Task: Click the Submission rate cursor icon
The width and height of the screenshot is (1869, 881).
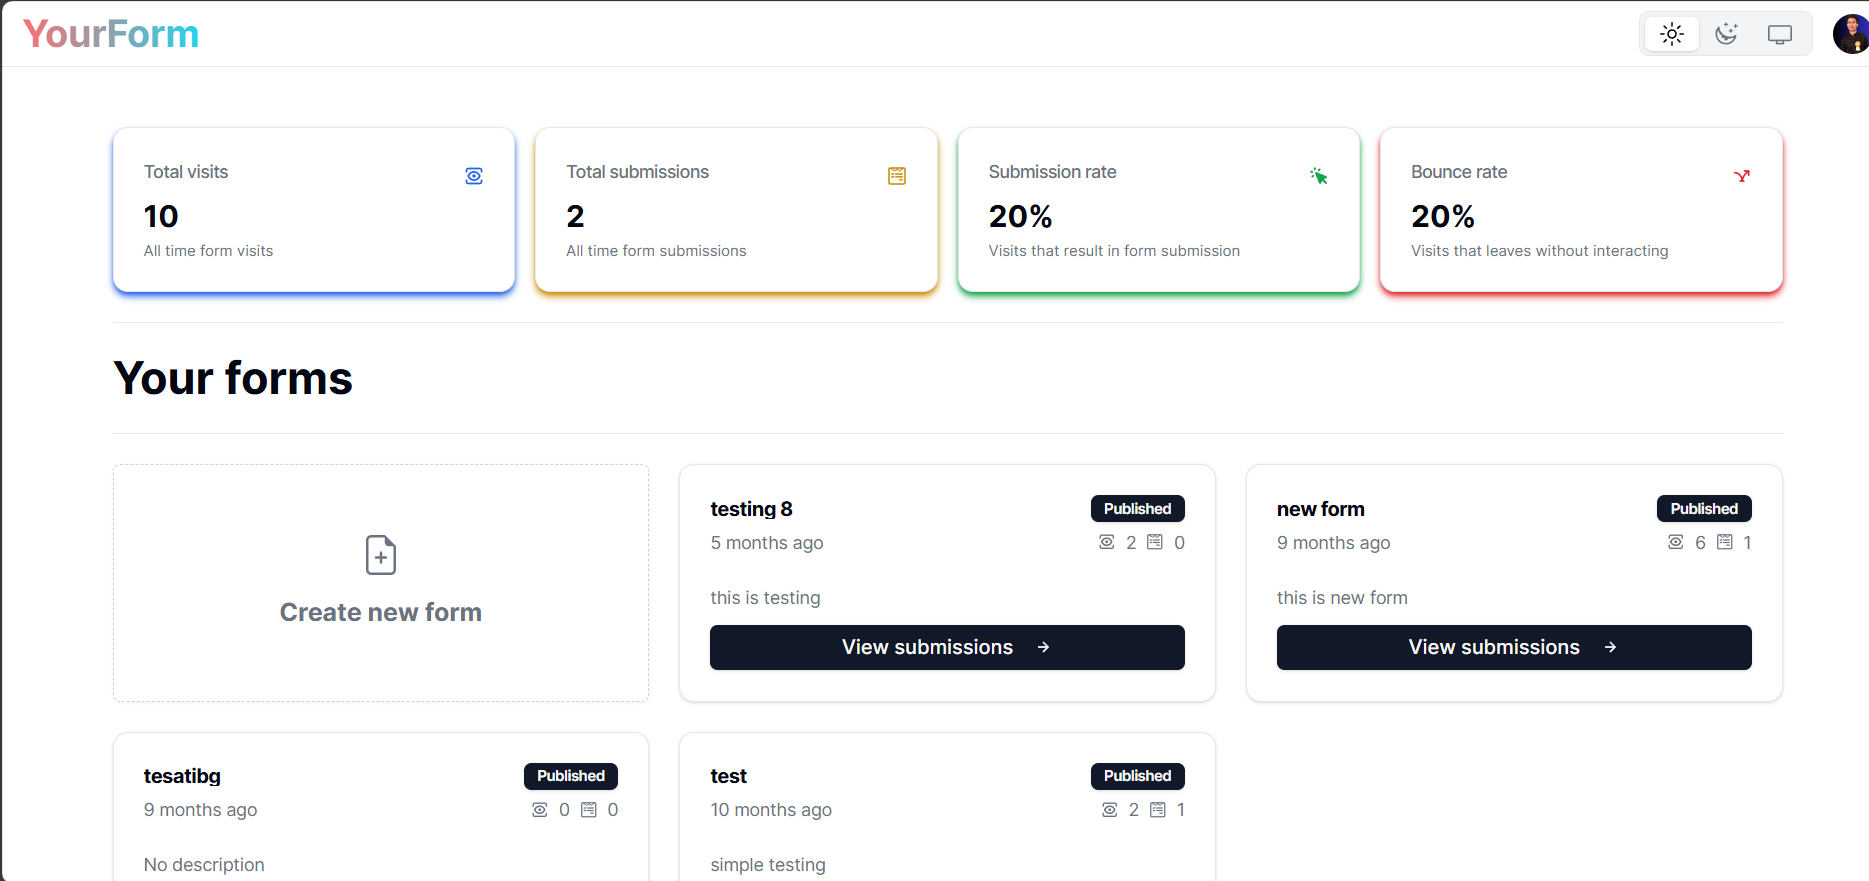Action: (1319, 176)
